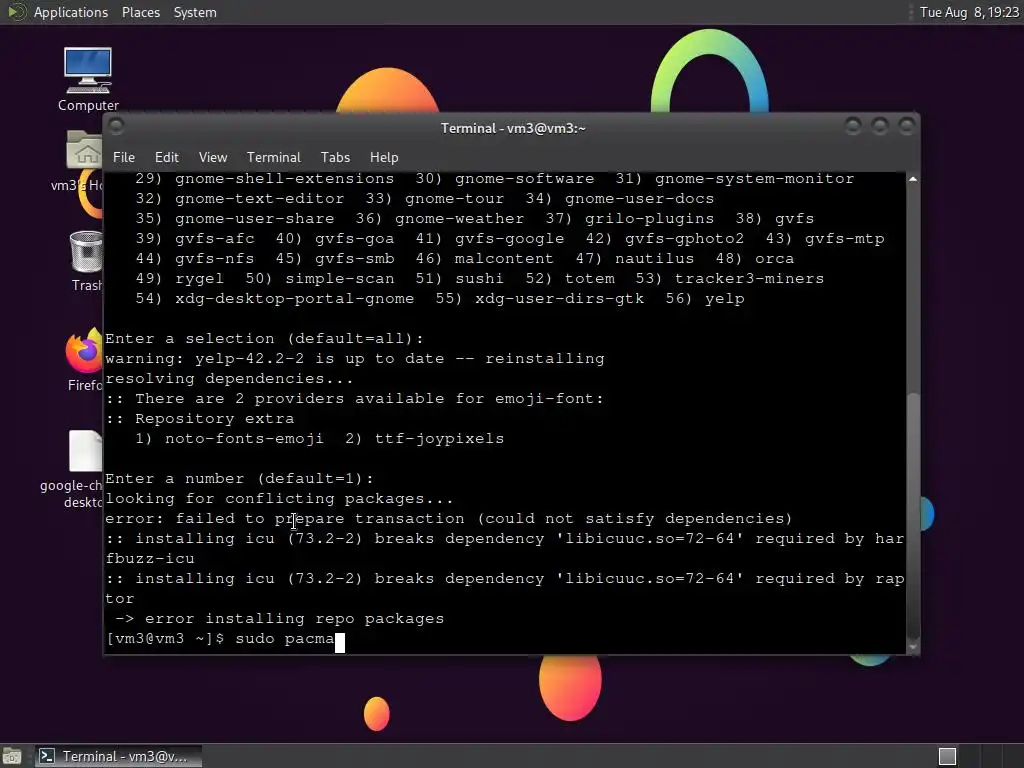Open the Applications menu
This screenshot has height=768, width=1024.
click(71, 12)
